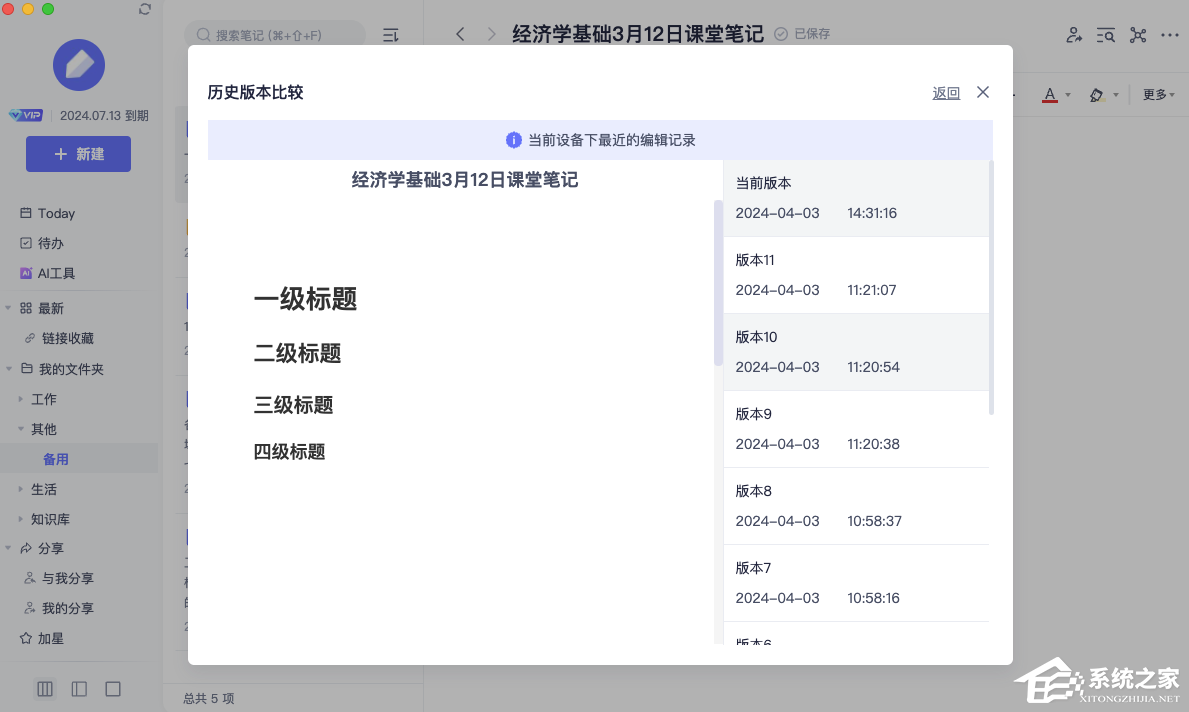Screen dimensions: 1189x712
Task: Open AI工具 in the sidebar
Action: click(x=47, y=274)
